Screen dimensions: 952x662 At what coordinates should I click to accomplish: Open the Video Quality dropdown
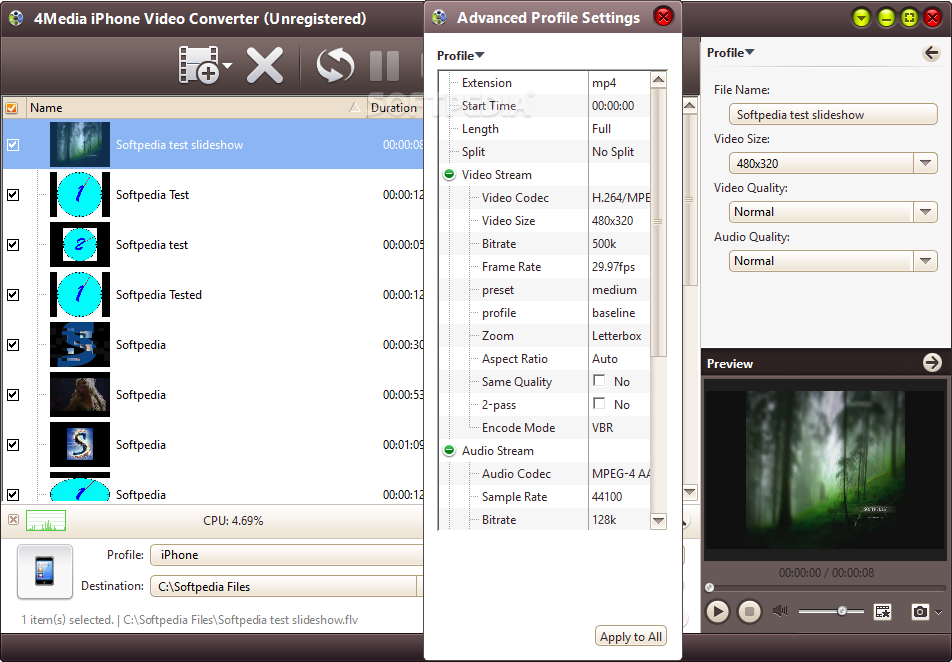(x=926, y=212)
